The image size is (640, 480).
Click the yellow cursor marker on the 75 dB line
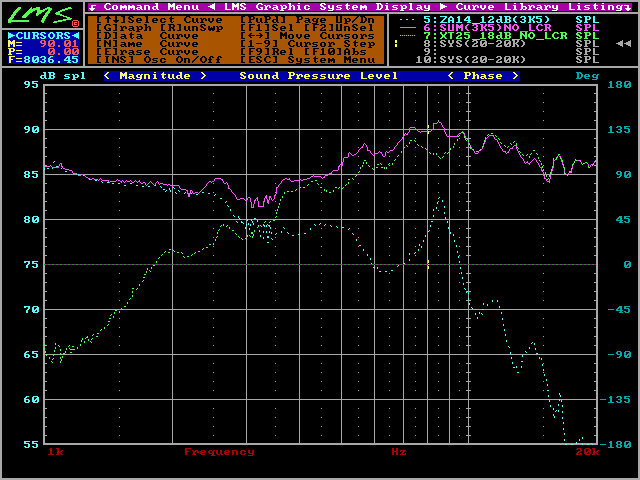(428, 264)
